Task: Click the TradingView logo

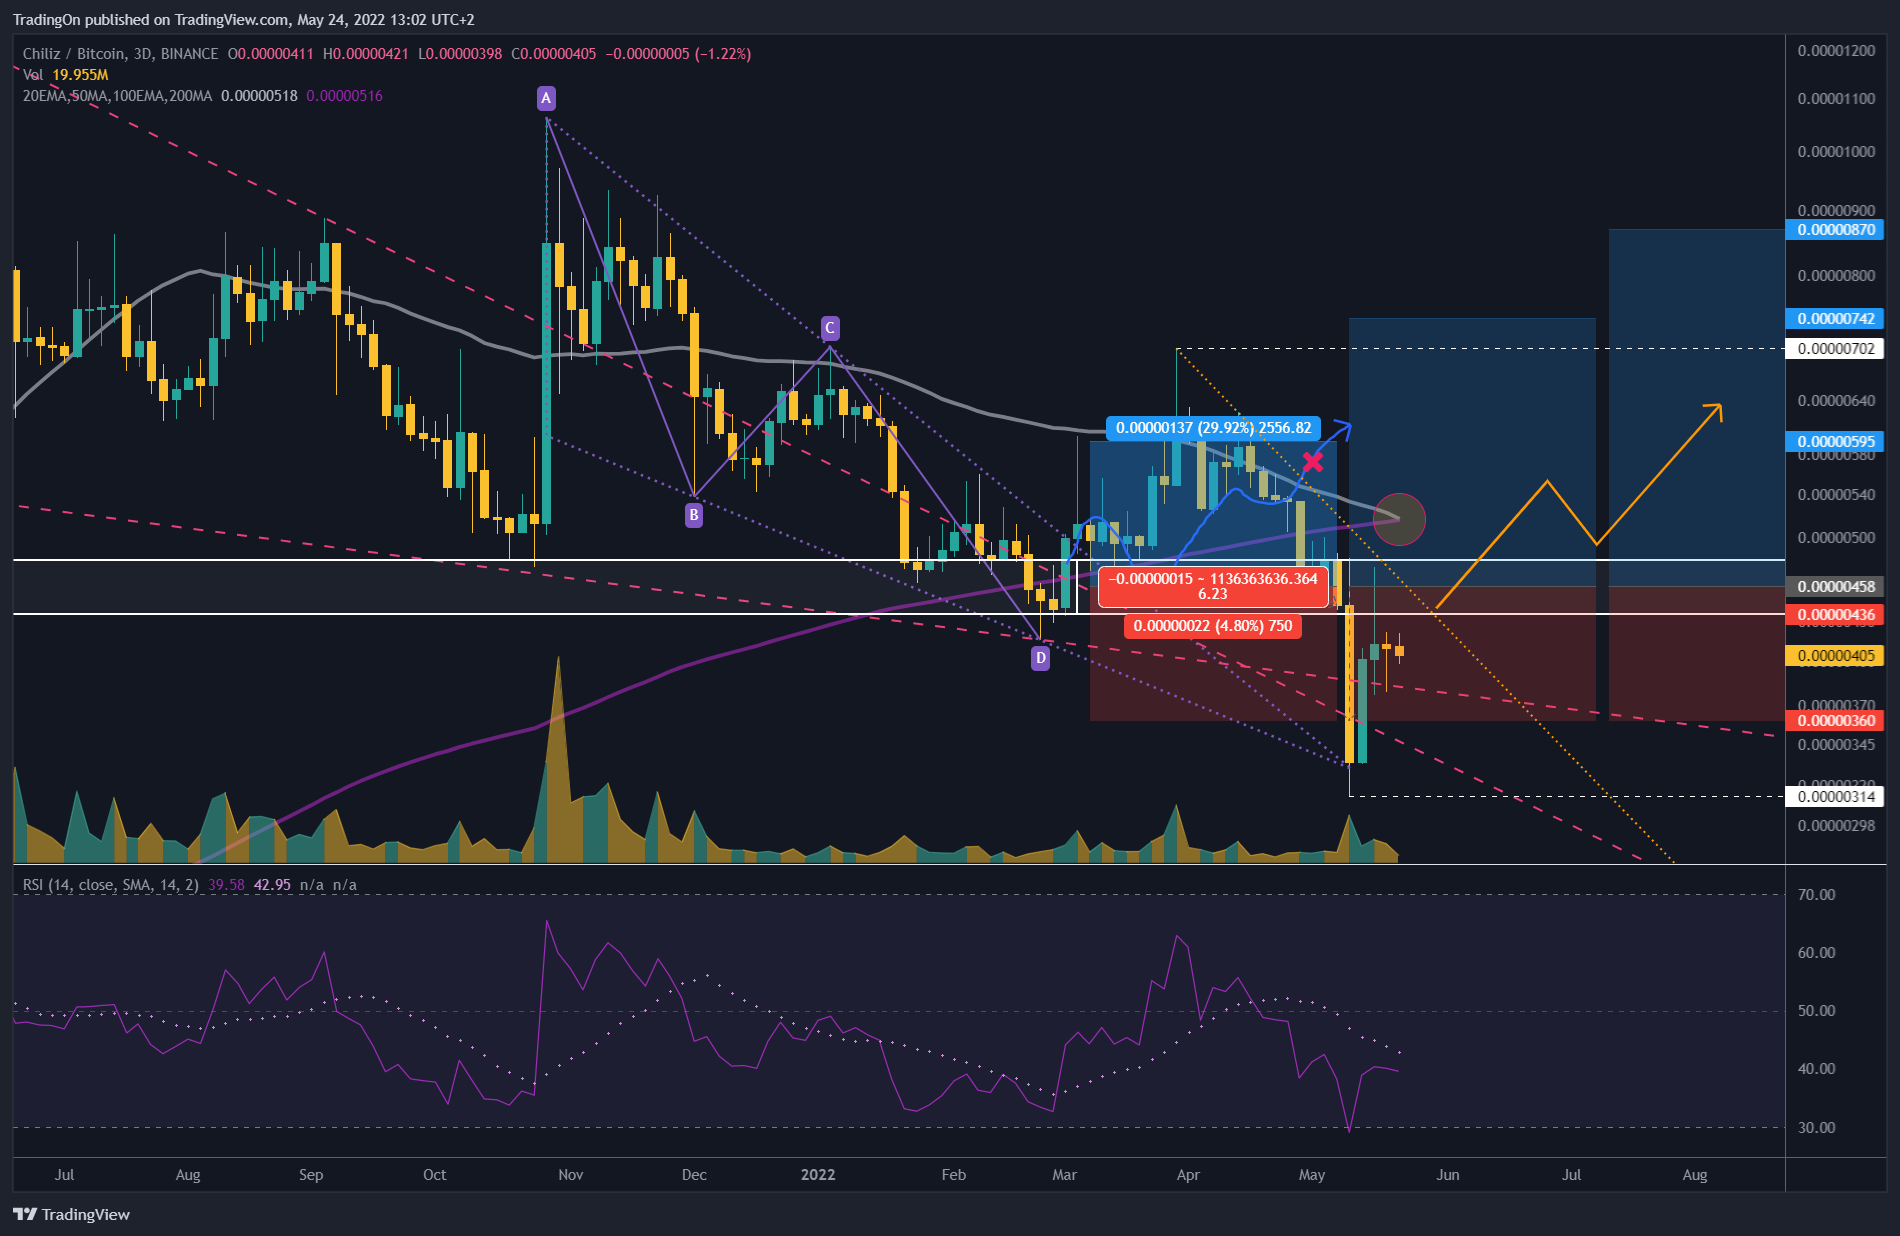Action: point(72,1214)
